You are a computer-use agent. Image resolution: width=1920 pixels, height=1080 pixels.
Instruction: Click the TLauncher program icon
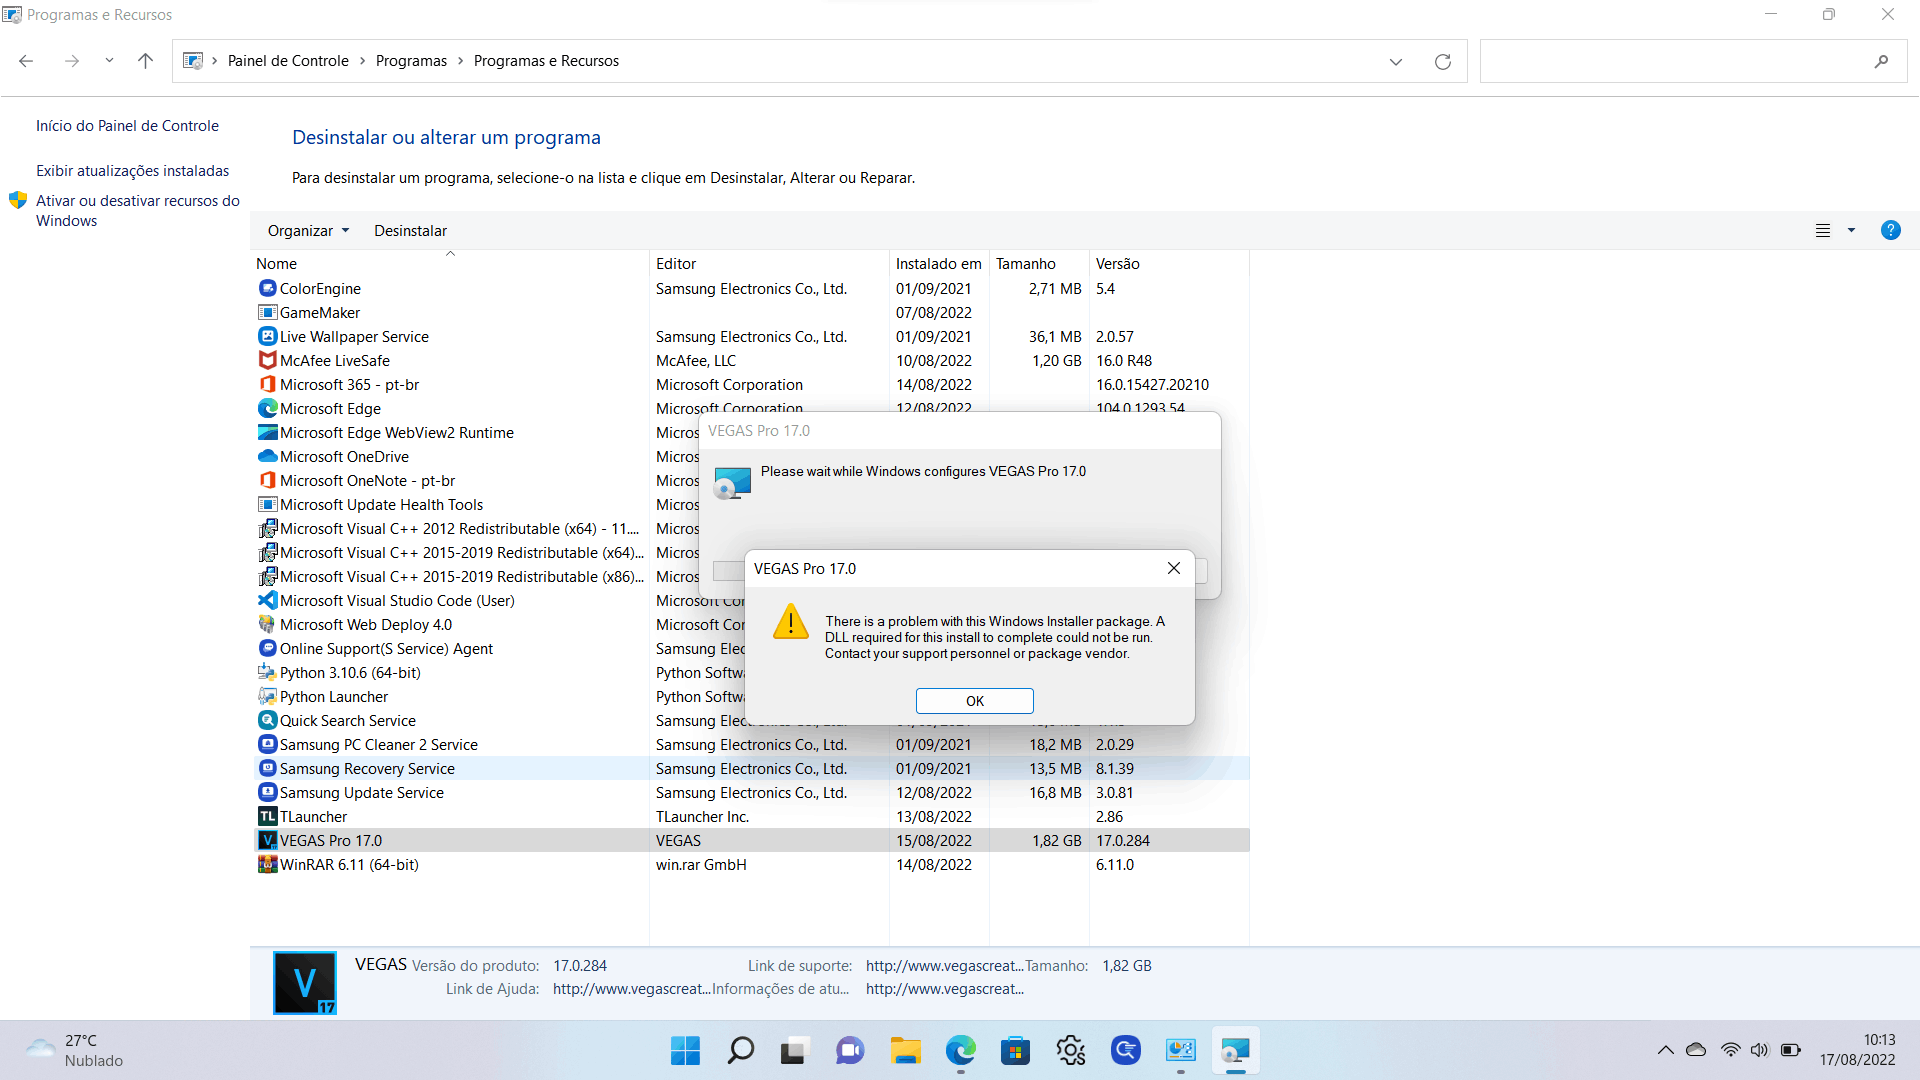pos(267,816)
